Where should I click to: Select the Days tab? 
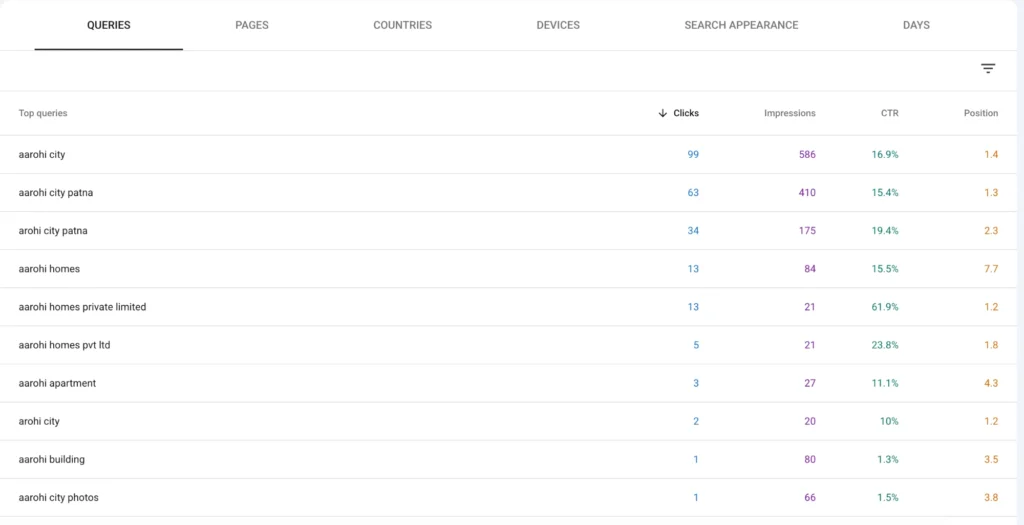pos(916,25)
